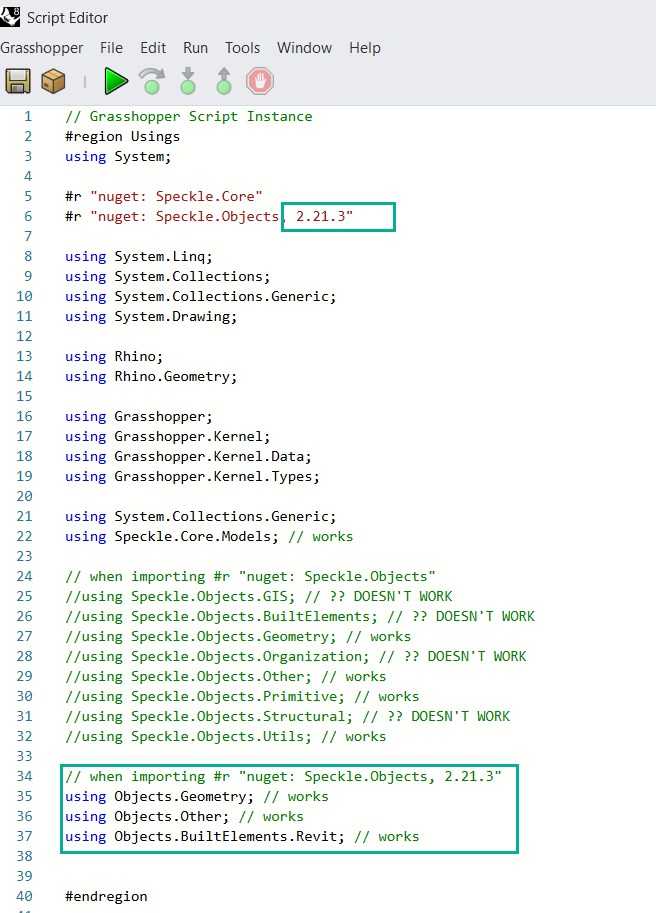Click line number 6 in gutter
656x913 pixels.
click(x=28, y=216)
